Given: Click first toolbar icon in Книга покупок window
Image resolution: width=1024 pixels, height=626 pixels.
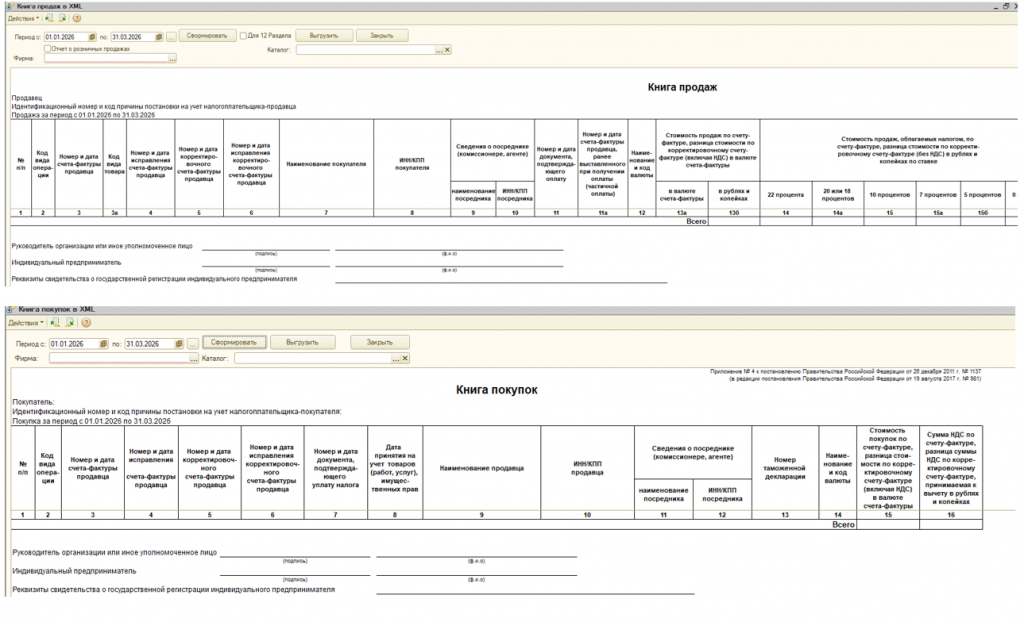Looking at the screenshot, I should point(56,322).
